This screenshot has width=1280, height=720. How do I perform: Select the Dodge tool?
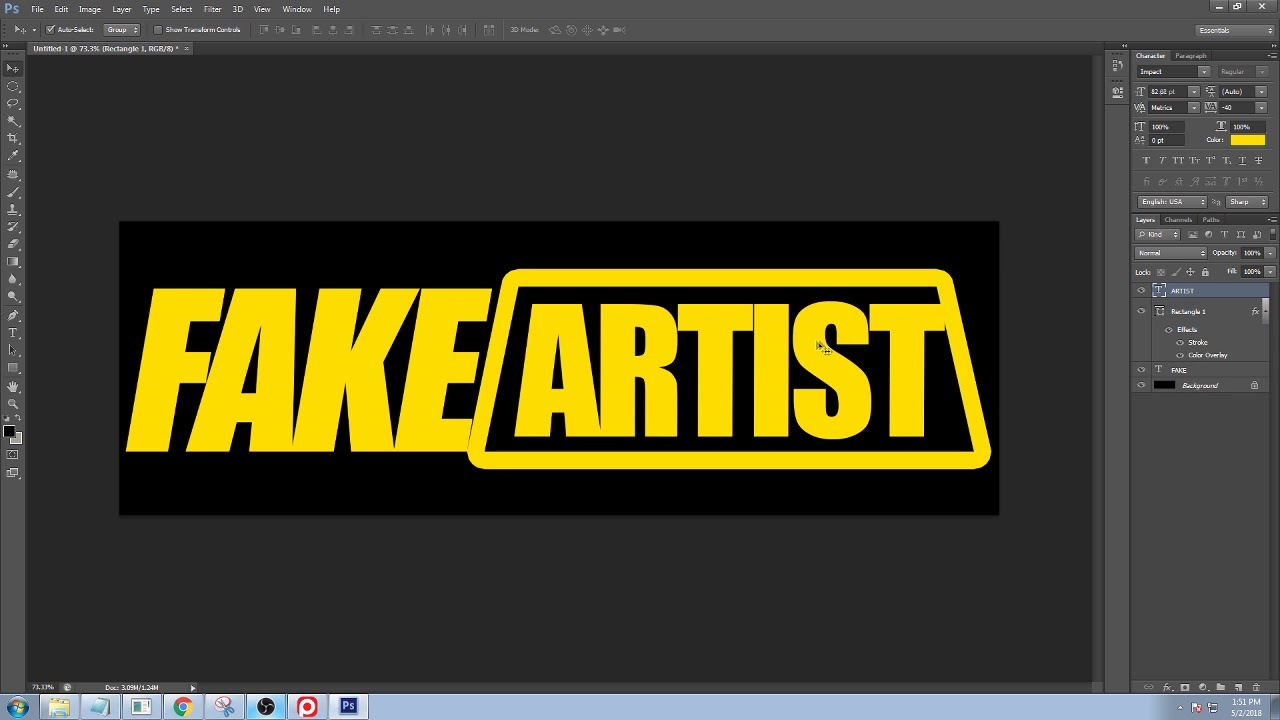(13, 297)
